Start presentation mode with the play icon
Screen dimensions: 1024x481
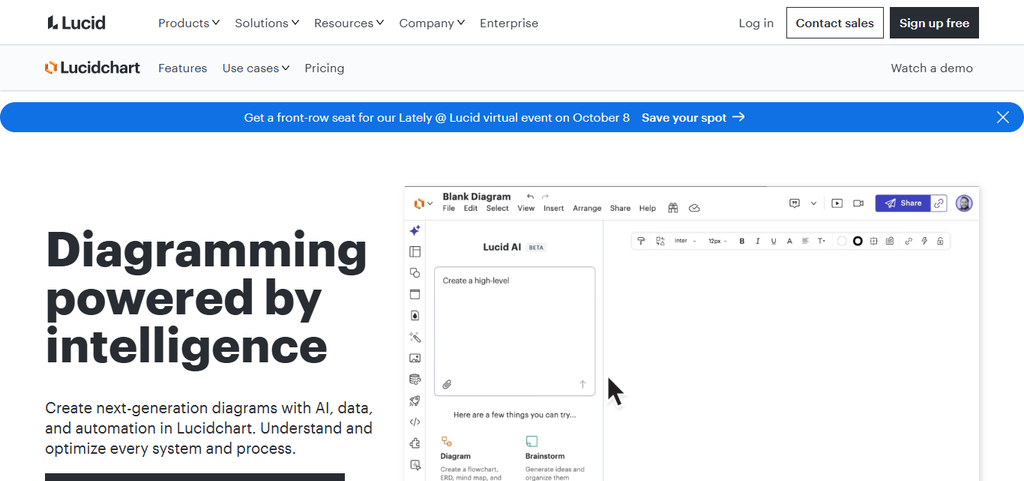(837, 204)
